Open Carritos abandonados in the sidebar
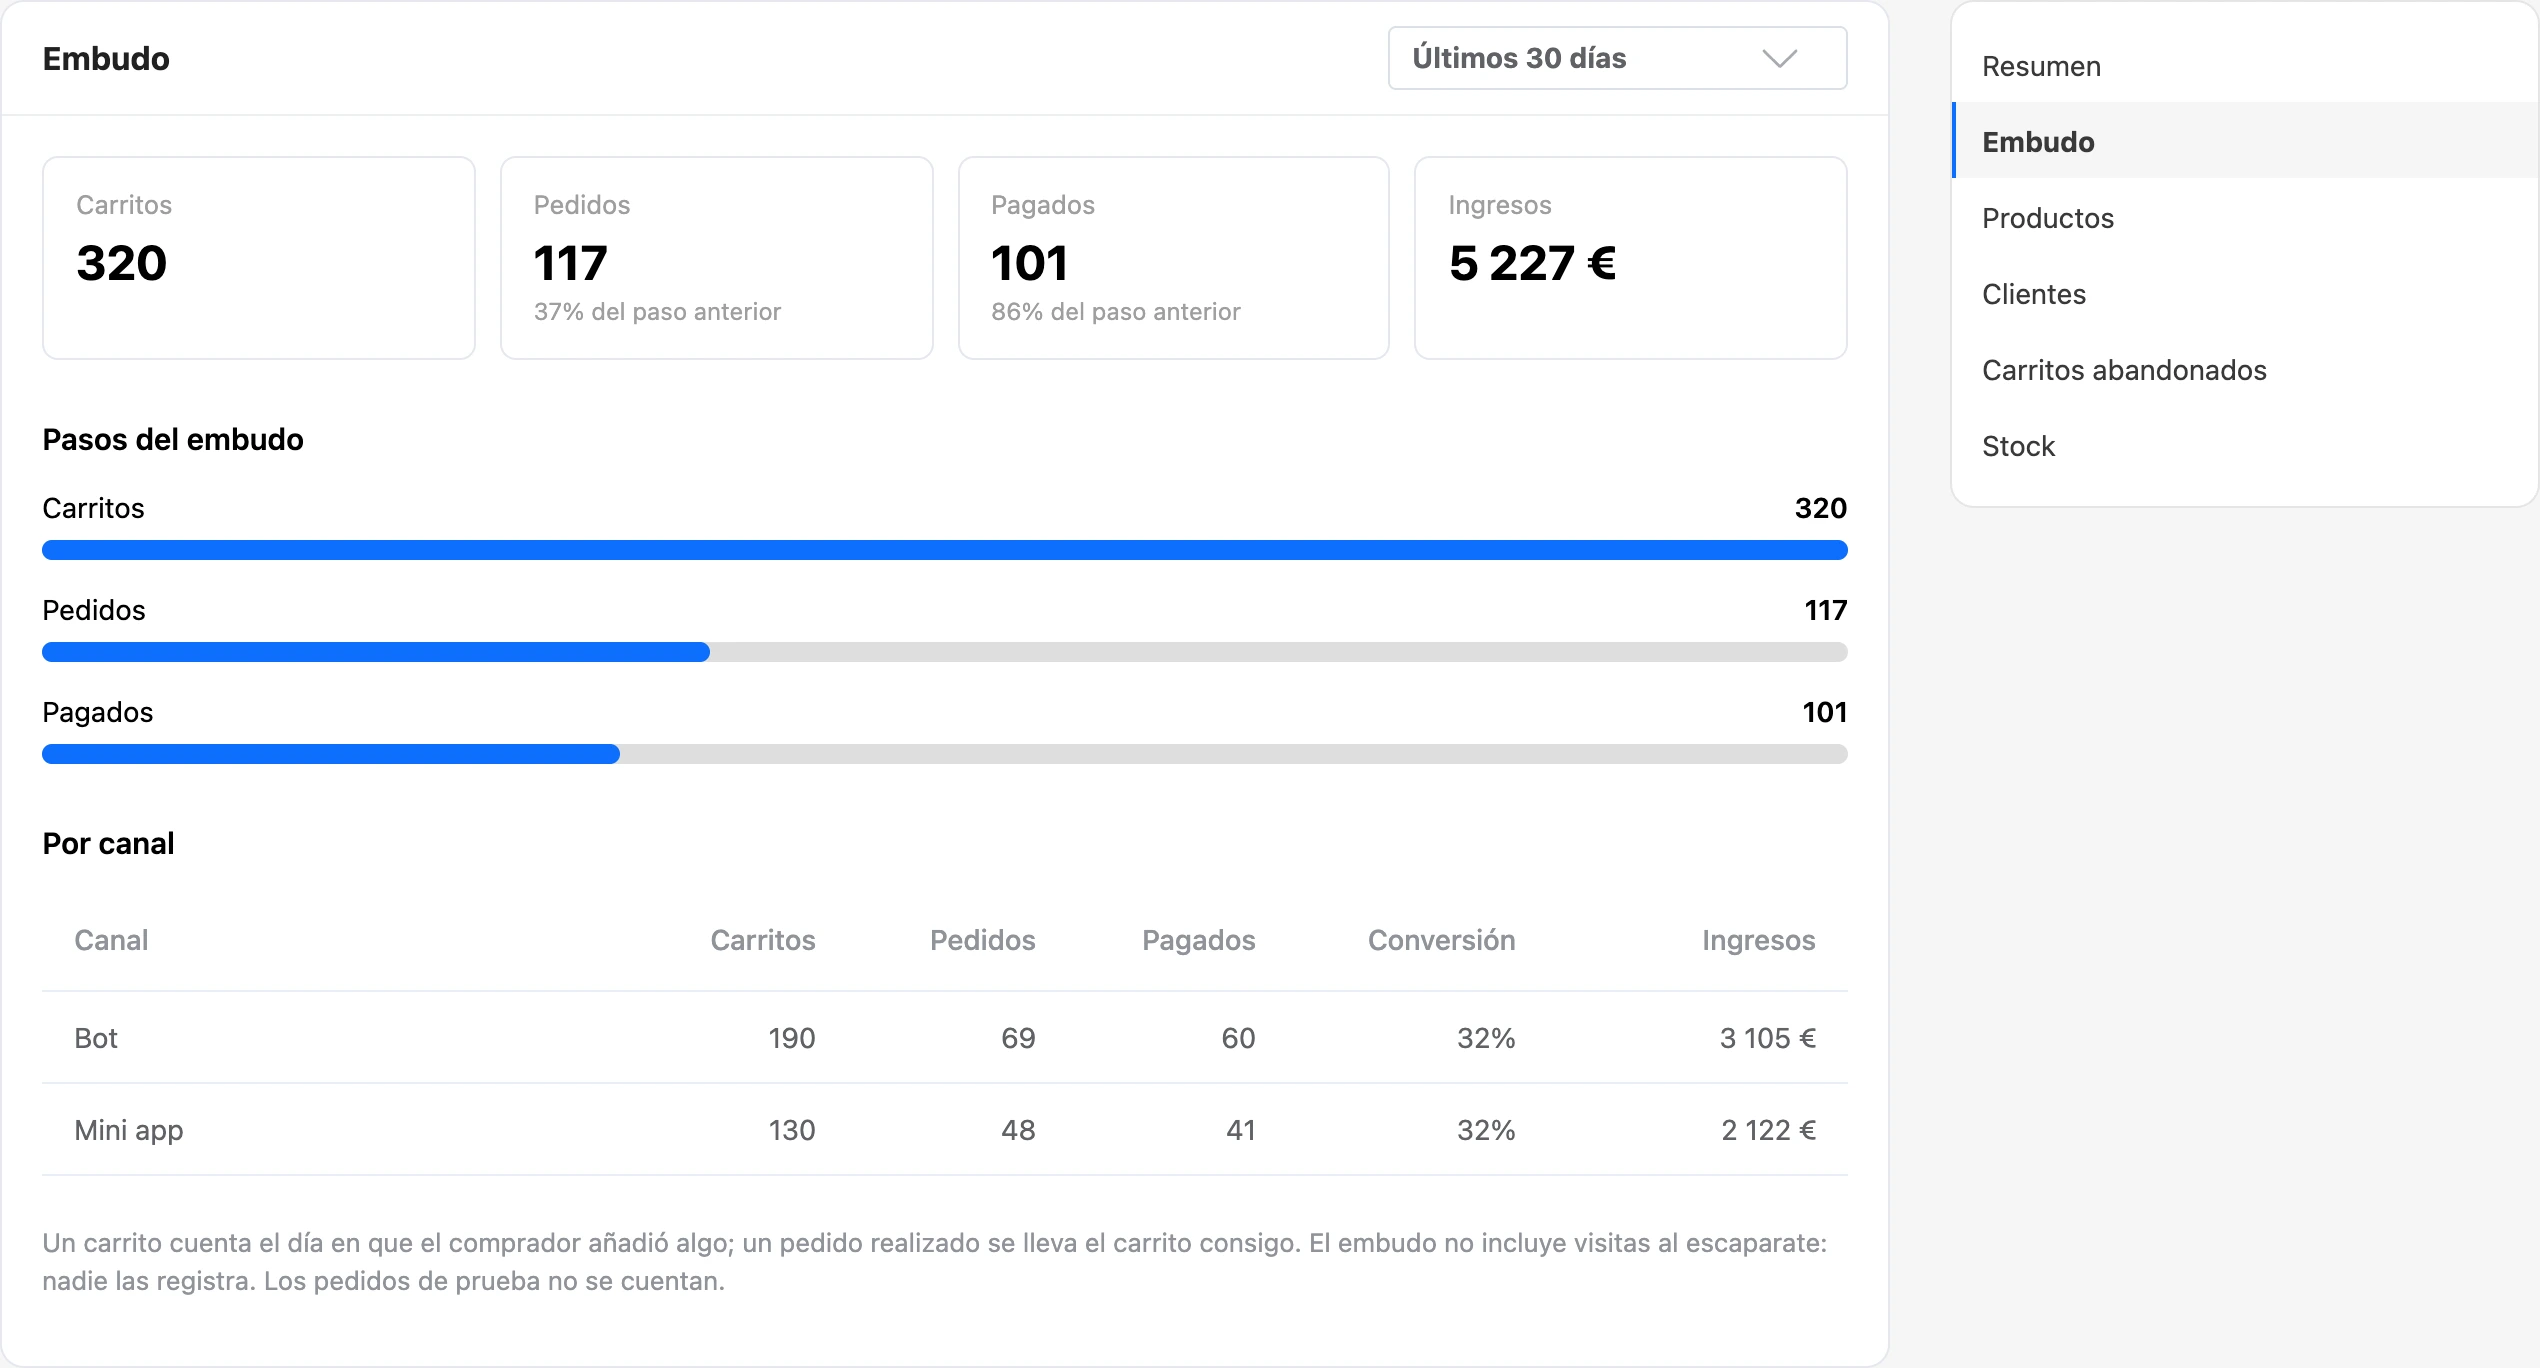Image resolution: width=2540 pixels, height=1368 pixels. (x=2245, y=370)
